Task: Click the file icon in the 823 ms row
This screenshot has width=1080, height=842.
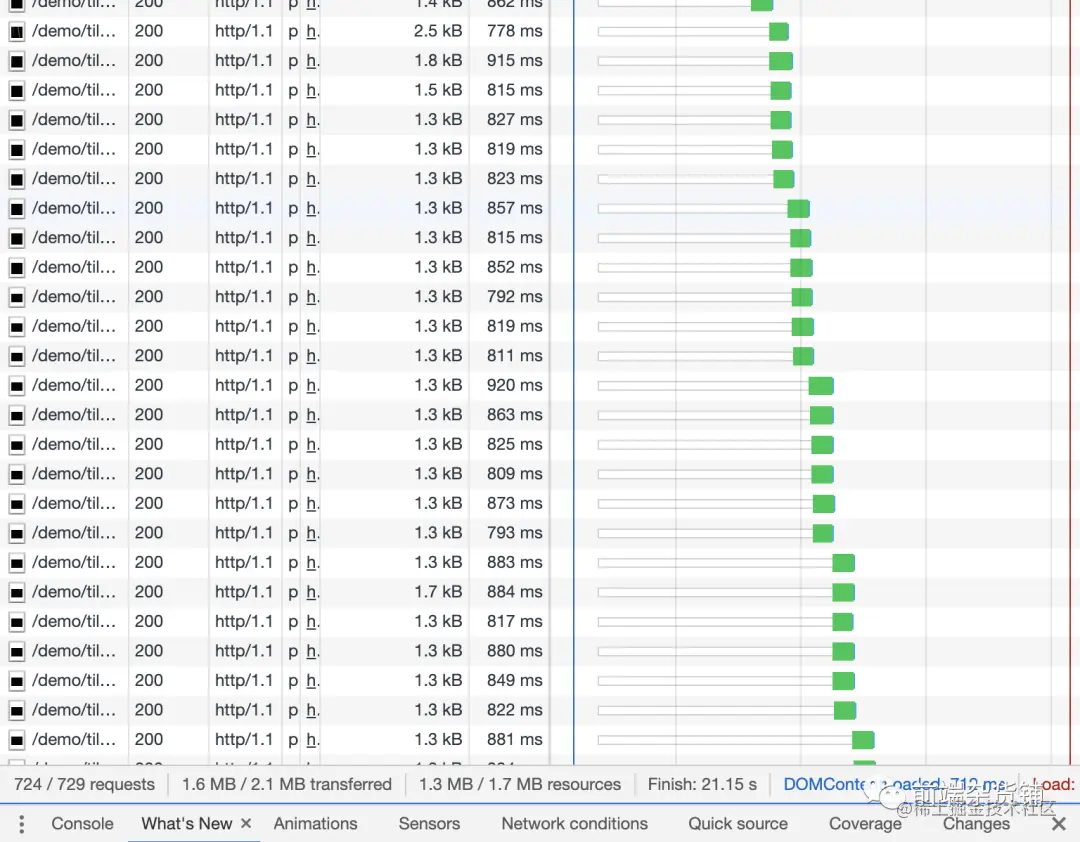Action: [17, 179]
